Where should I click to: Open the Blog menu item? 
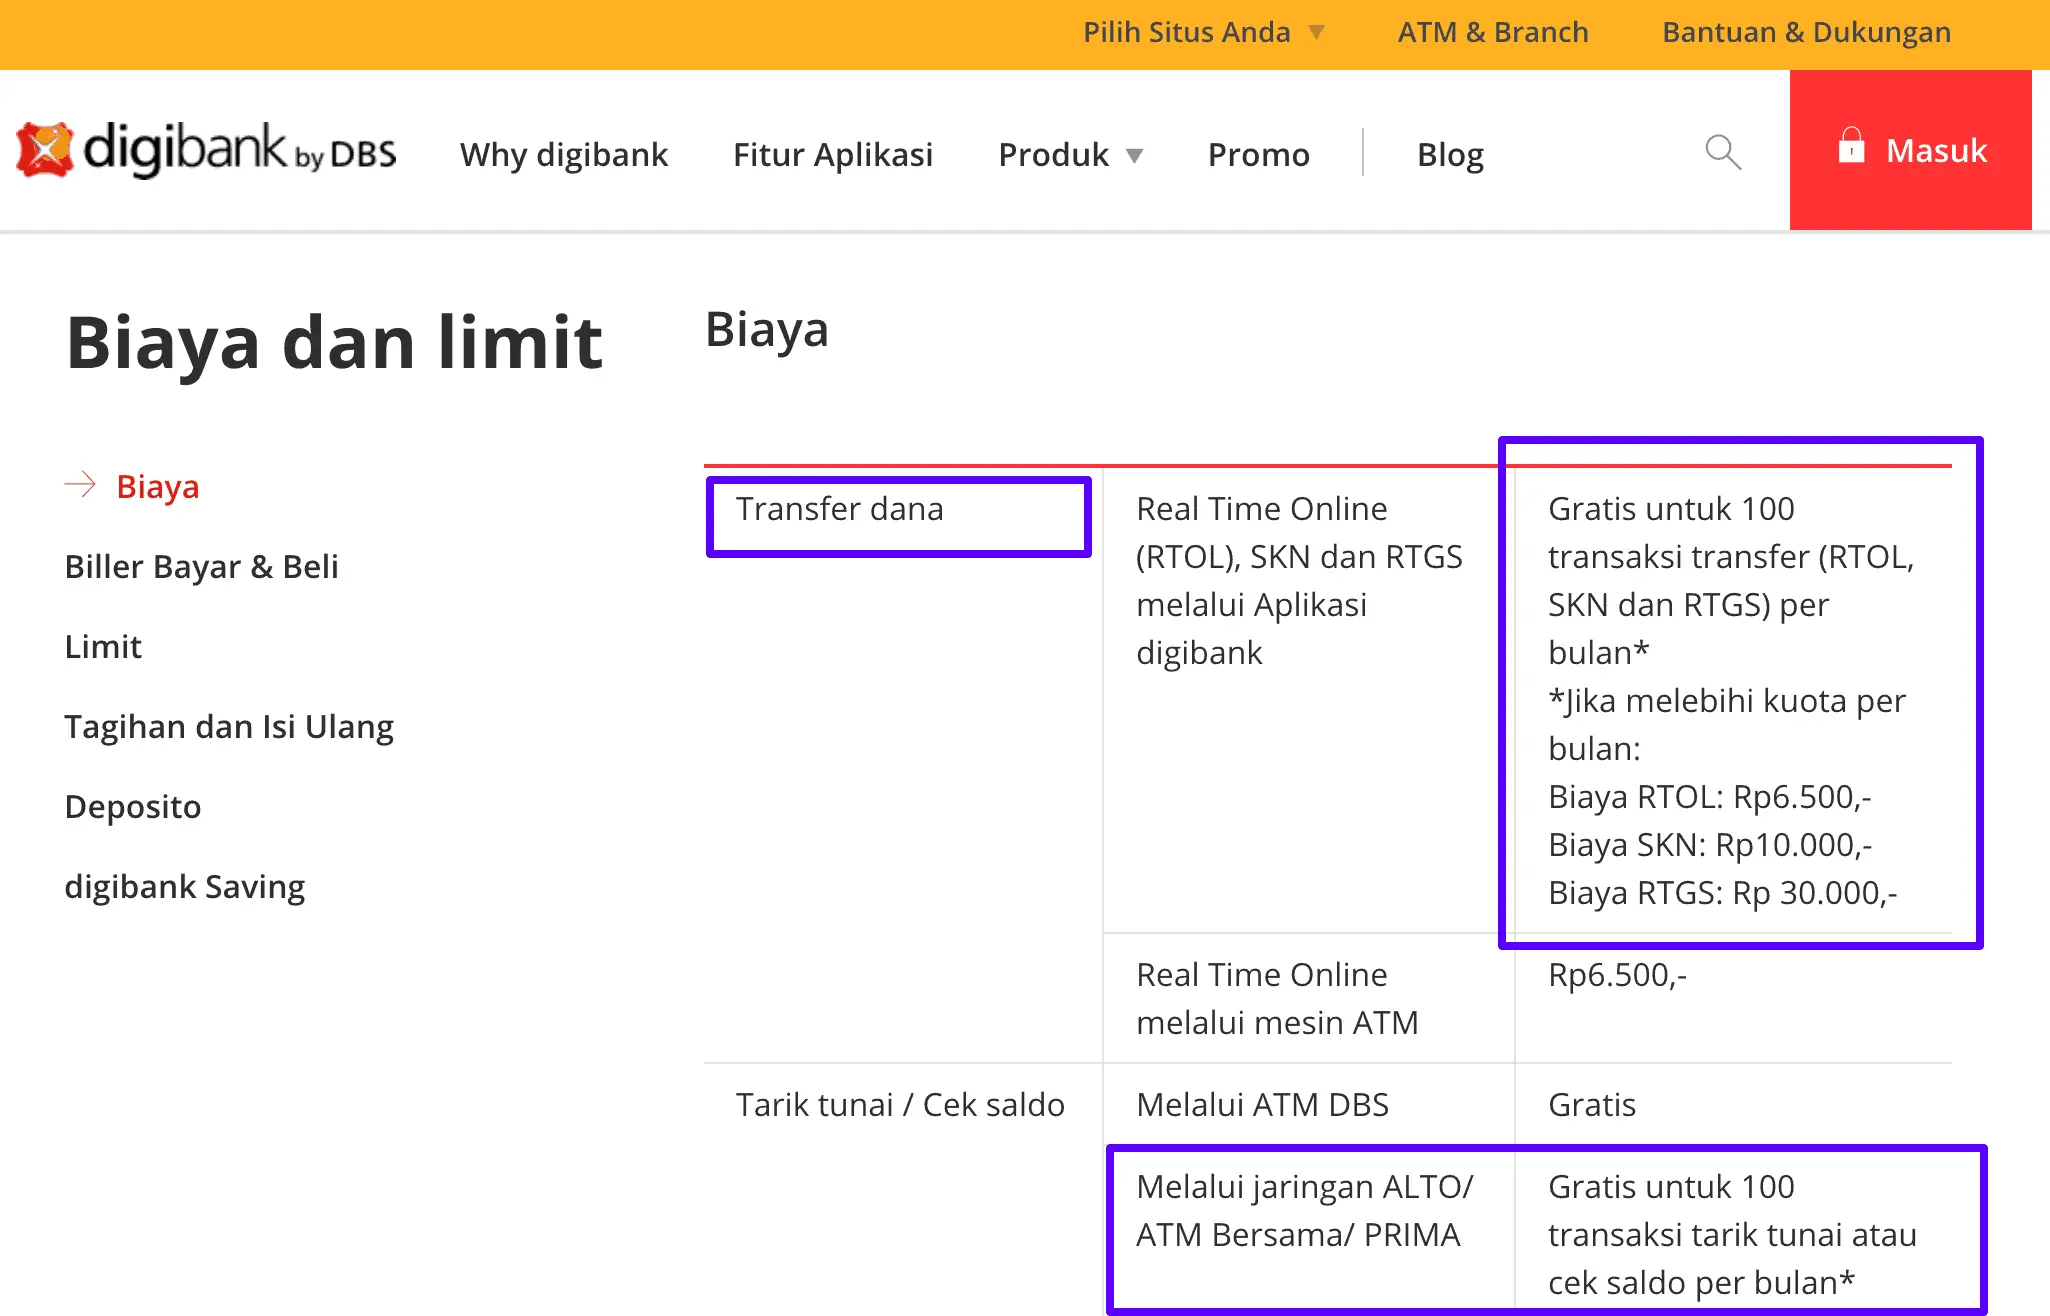[x=1450, y=154]
